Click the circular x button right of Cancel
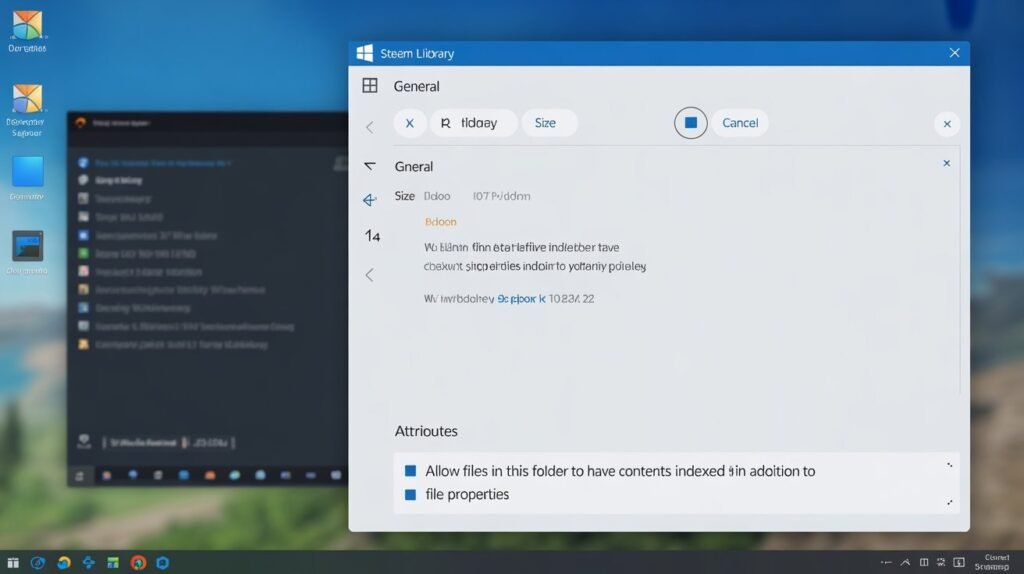The height and width of the screenshot is (574, 1024). pyautogui.click(x=947, y=123)
